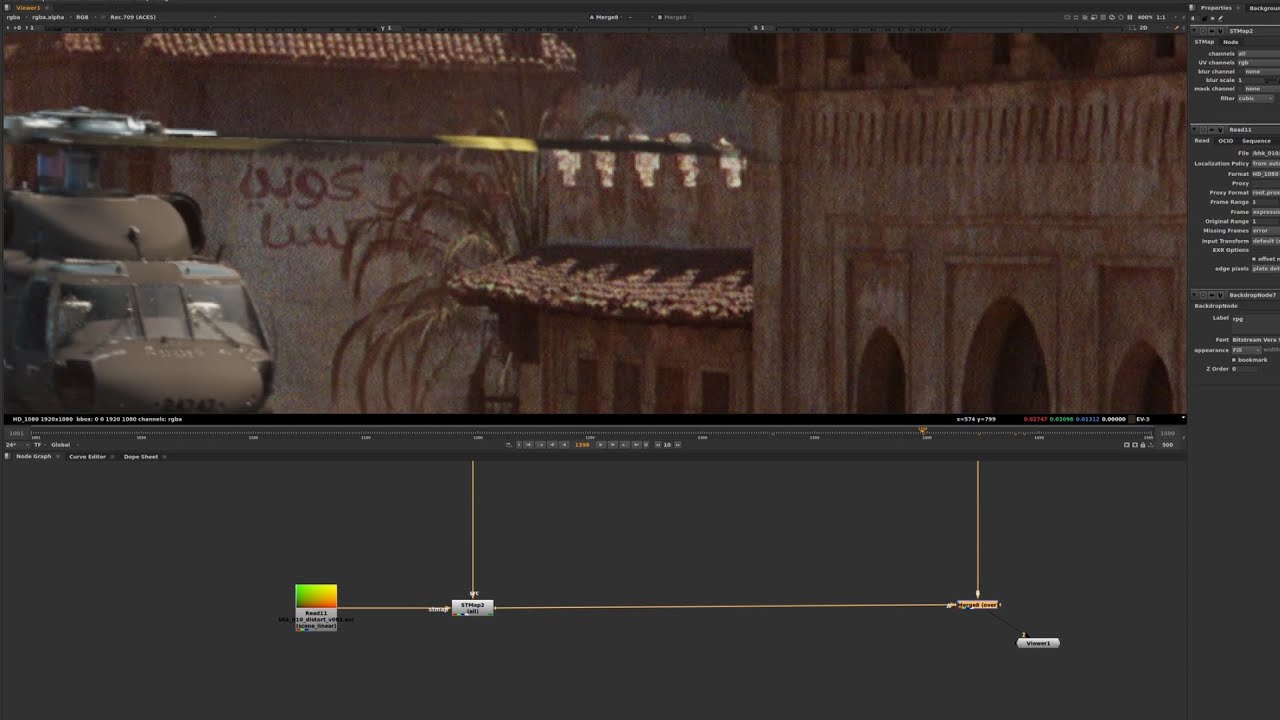Open the OCIO tab in Read11 properties
Viewport: 1280px width, 720px height.
click(x=1225, y=141)
